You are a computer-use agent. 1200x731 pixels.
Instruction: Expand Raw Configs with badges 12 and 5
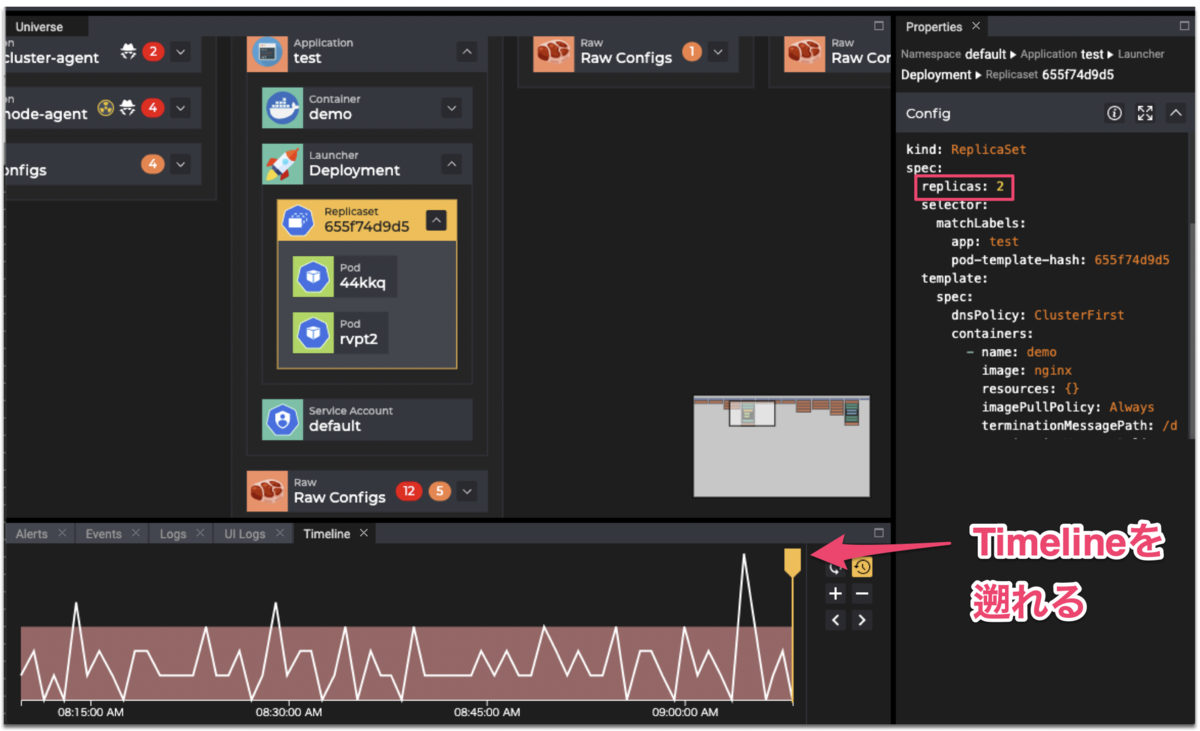[x=467, y=491]
